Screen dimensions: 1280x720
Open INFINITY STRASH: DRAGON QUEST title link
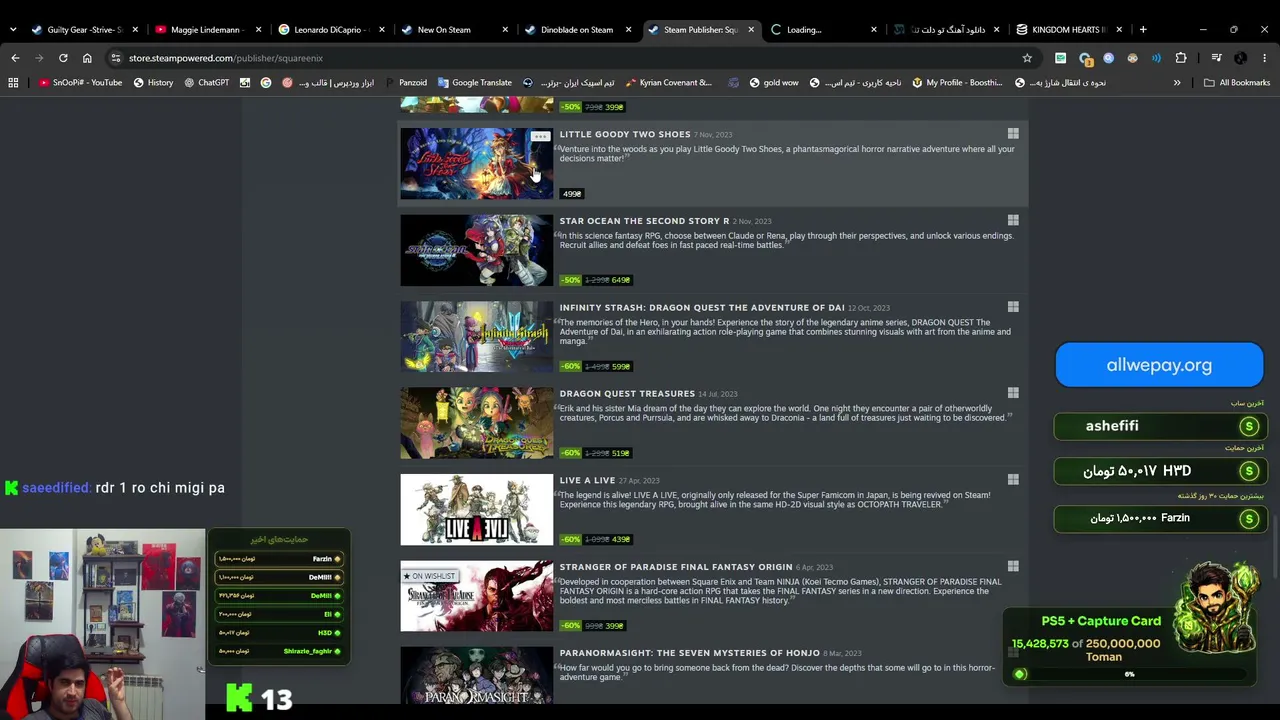pos(702,307)
